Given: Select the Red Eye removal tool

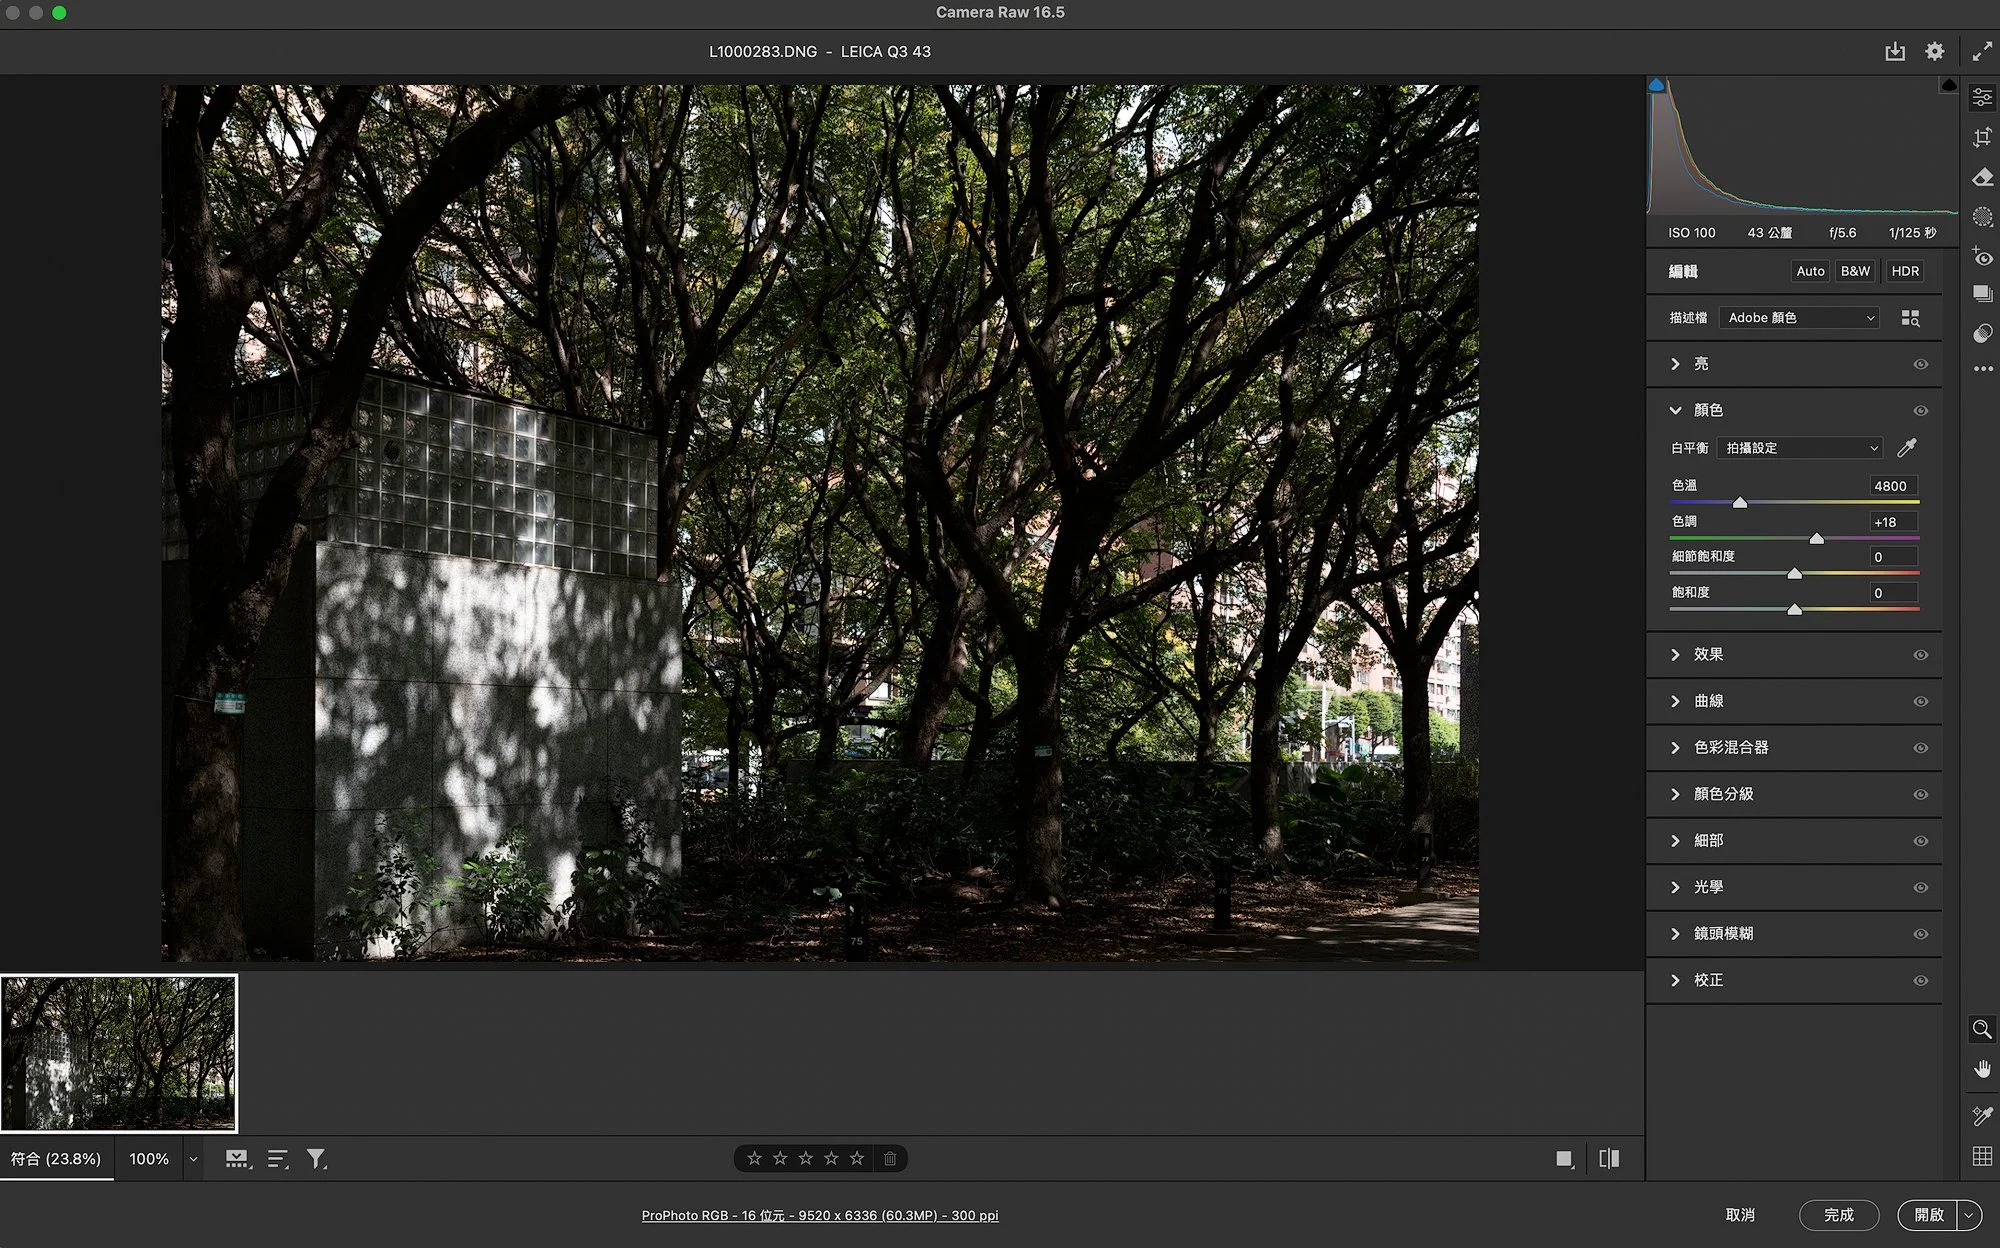Looking at the screenshot, I should pyautogui.click(x=1982, y=257).
